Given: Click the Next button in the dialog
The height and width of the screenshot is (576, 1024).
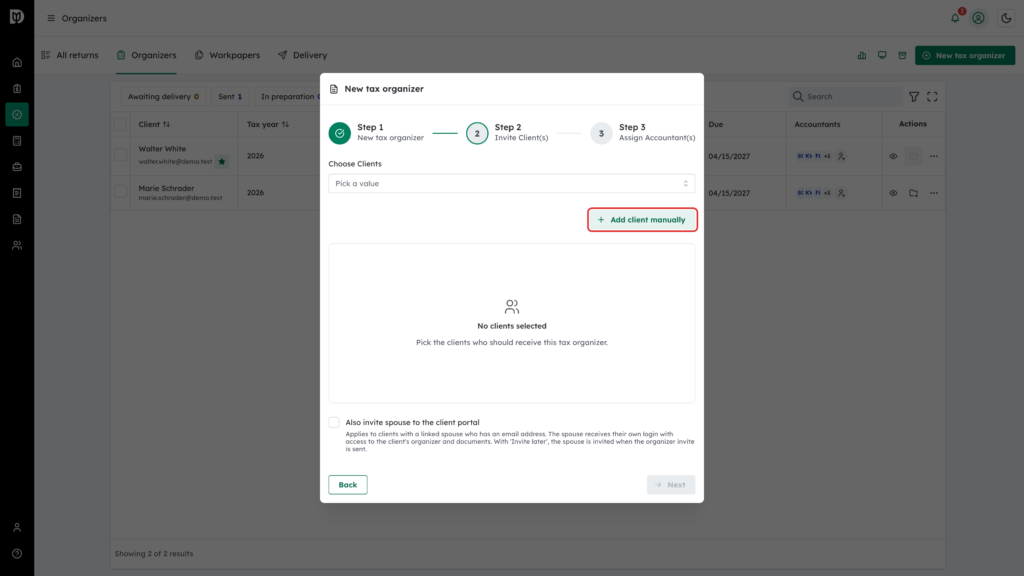Looking at the screenshot, I should 671,485.
